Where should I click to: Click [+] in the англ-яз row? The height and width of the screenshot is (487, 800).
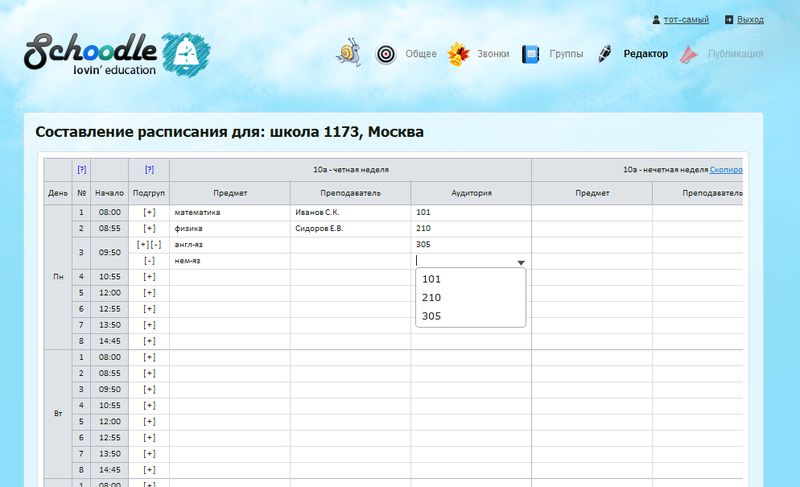[143, 245]
